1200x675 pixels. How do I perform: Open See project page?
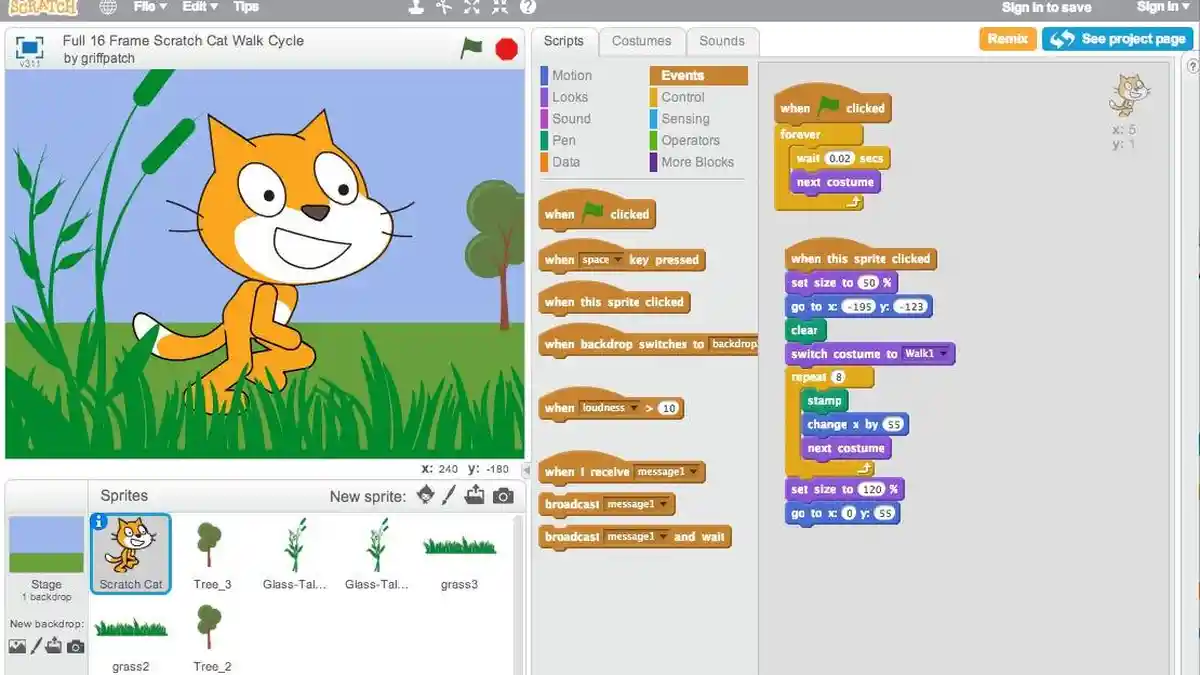tap(1117, 39)
